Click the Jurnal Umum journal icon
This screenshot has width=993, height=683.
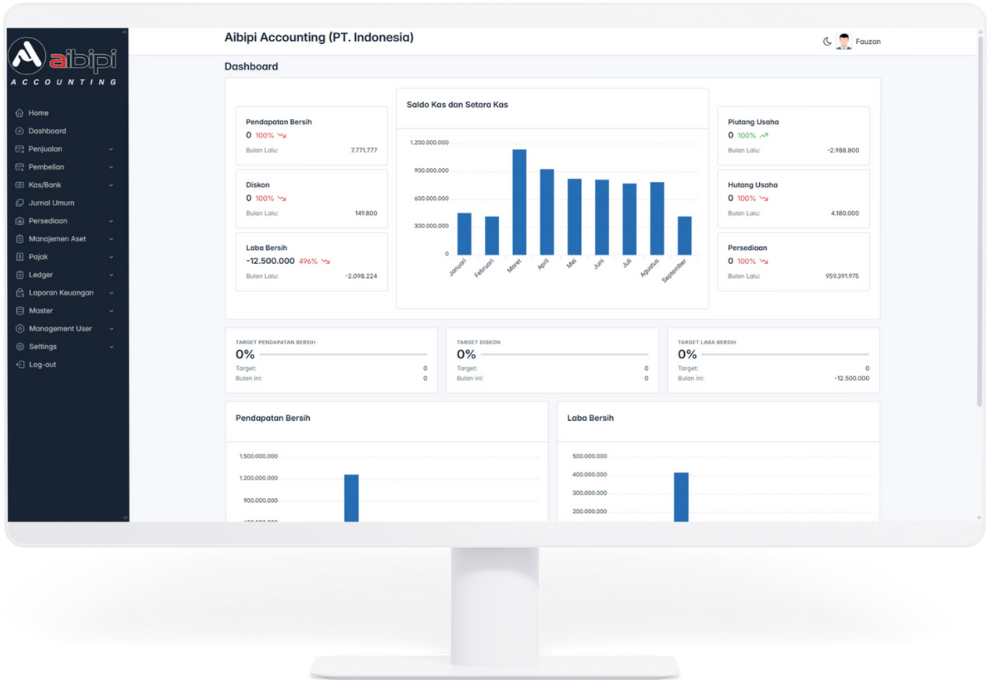tap(19, 203)
